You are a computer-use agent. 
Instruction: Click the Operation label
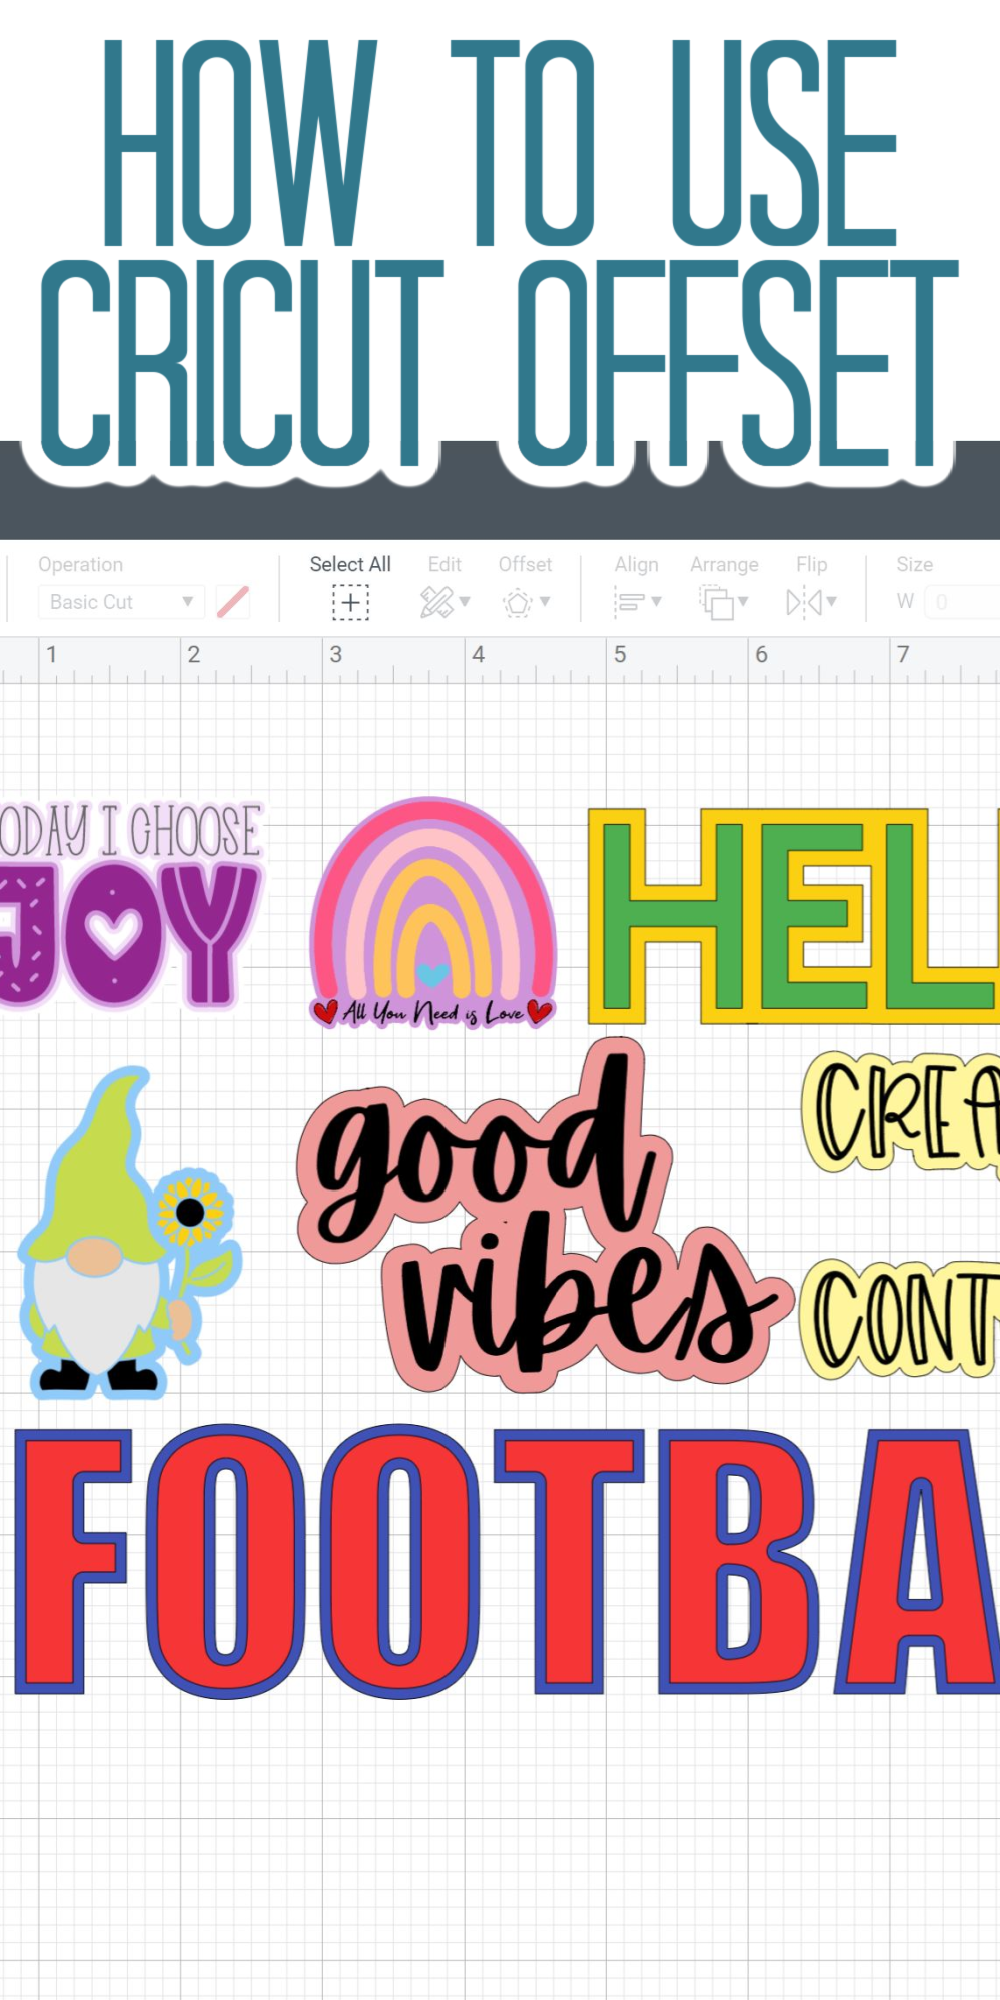[81, 564]
